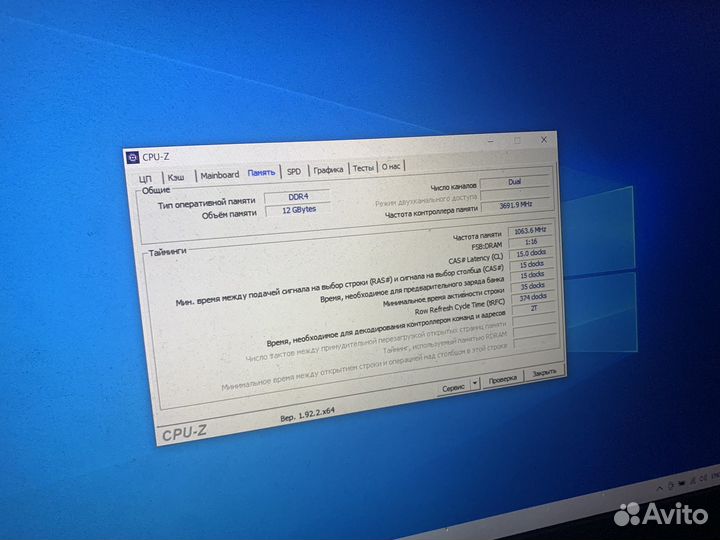This screenshot has height=540, width=720.
Task: Click the CAS# Latency (CL) label
Action: (x=476, y=259)
